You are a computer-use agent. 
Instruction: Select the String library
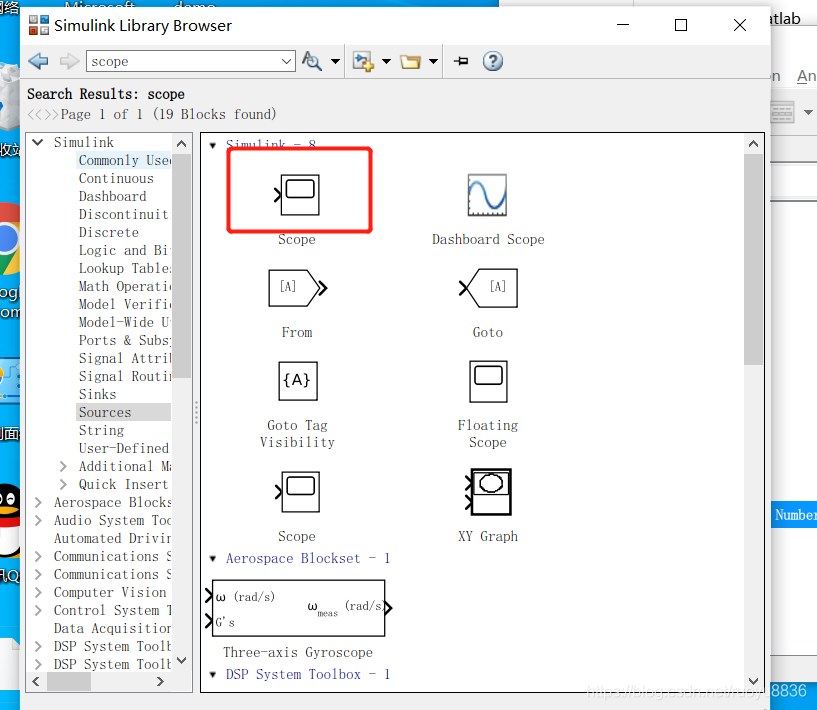tap(102, 430)
